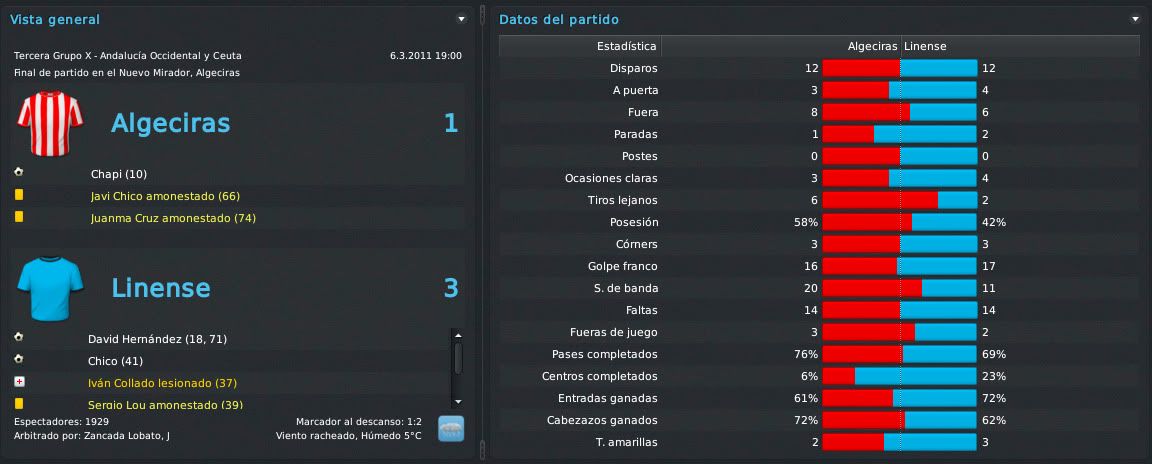The image size is (1152, 464).
Task: Click the up arrow of events scrollbar
Action: pos(458,335)
